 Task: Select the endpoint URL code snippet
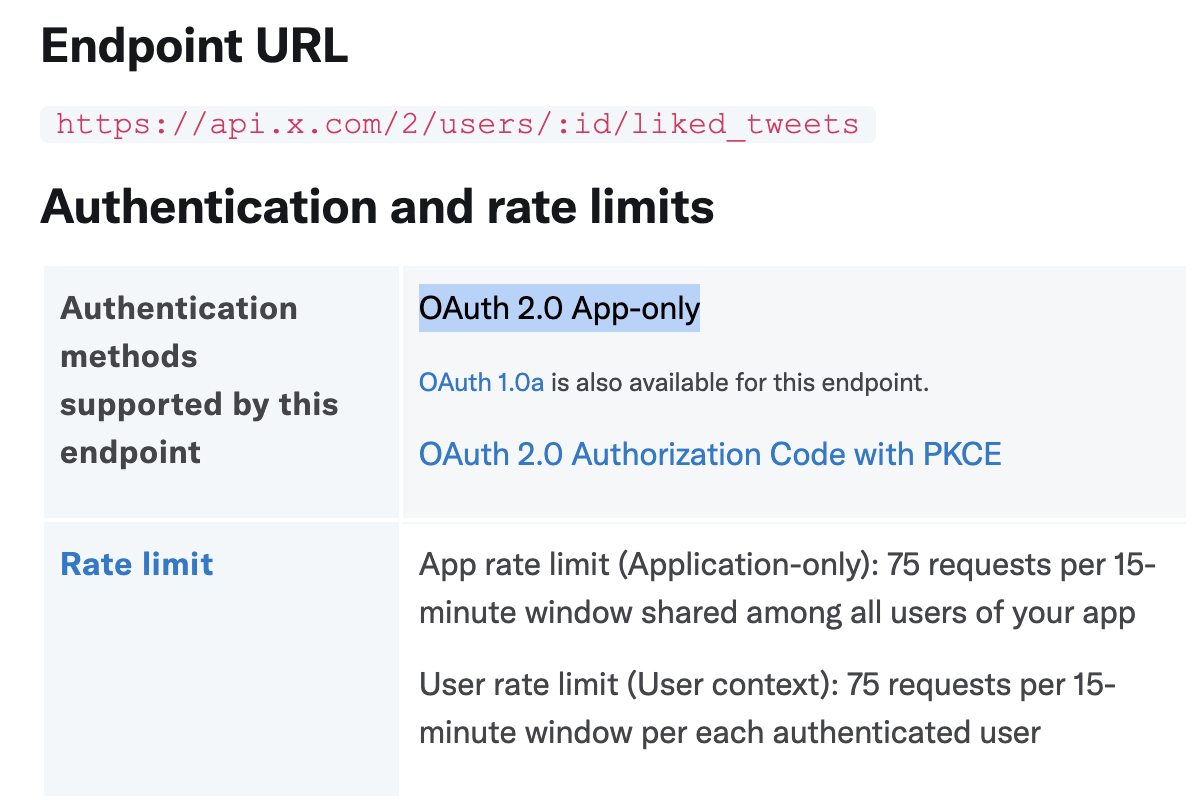[456, 124]
